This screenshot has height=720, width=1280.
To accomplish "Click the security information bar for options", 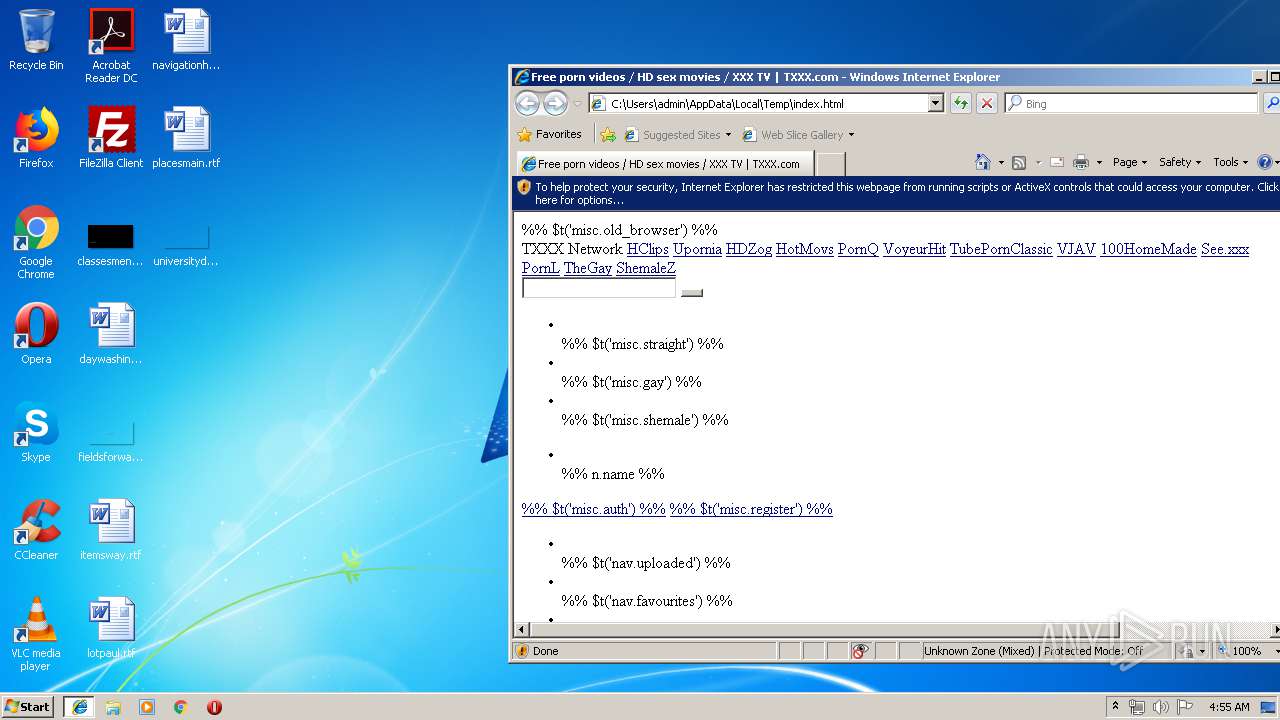I will [x=896, y=193].
